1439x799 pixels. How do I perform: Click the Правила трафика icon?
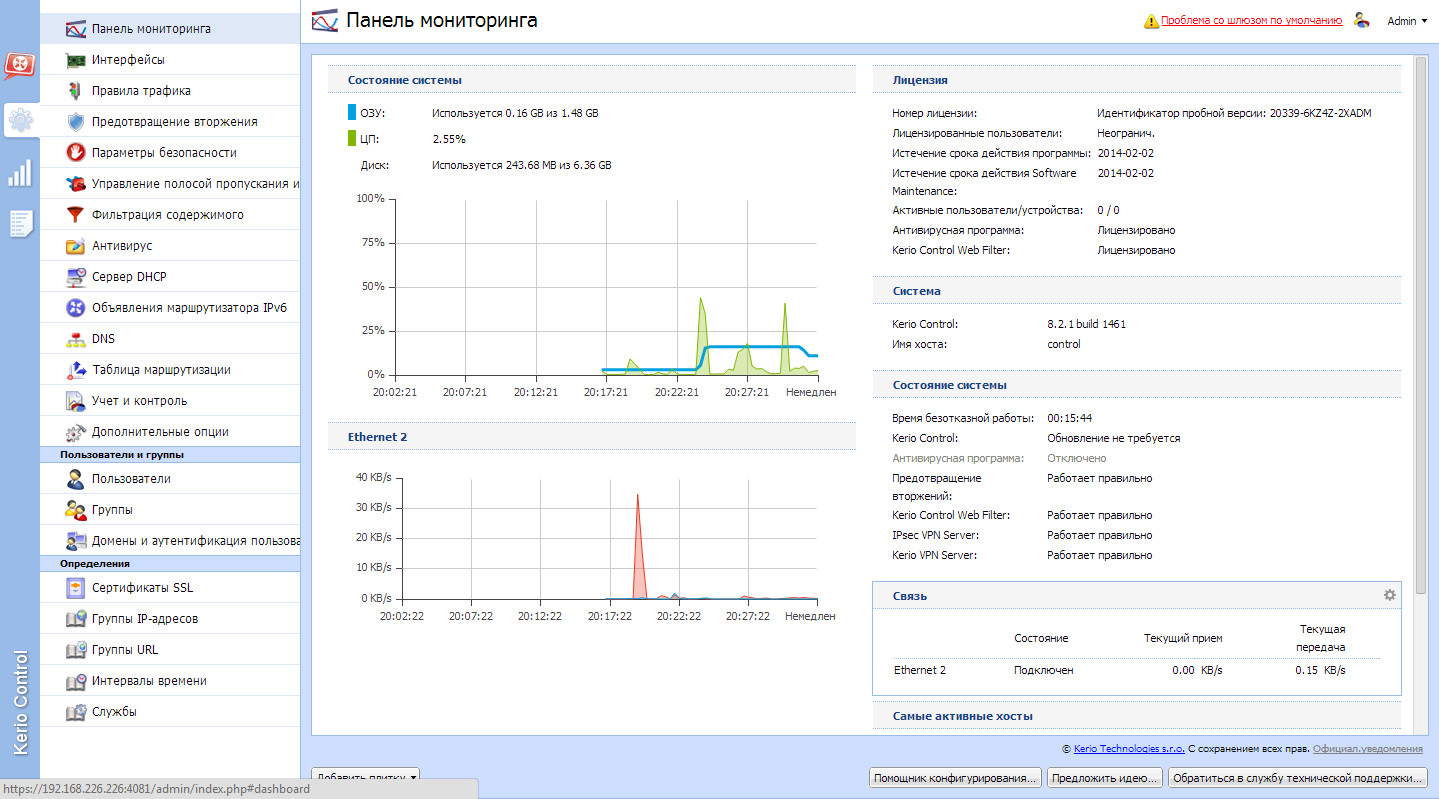[76, 90]
